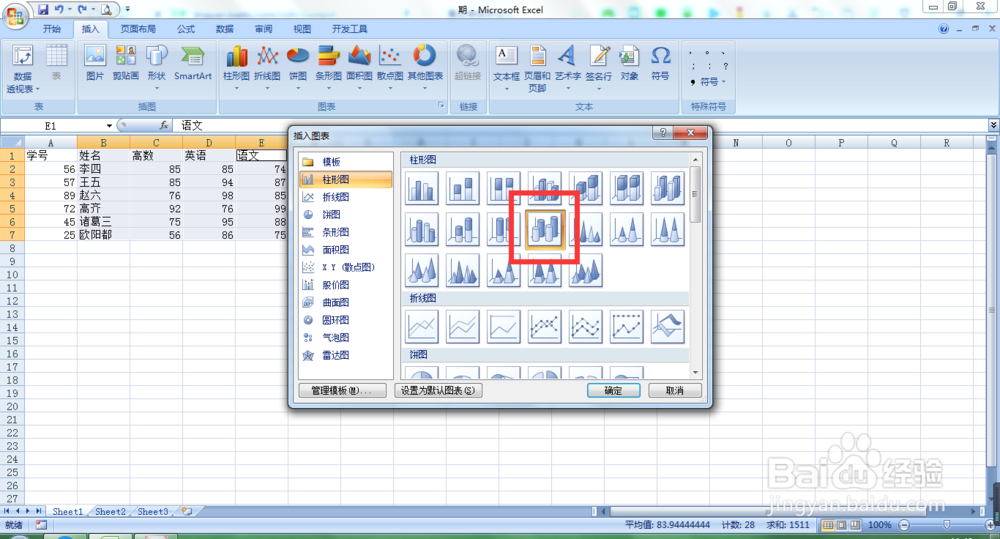Click 设置为默认图表 button

coord(438,390)
